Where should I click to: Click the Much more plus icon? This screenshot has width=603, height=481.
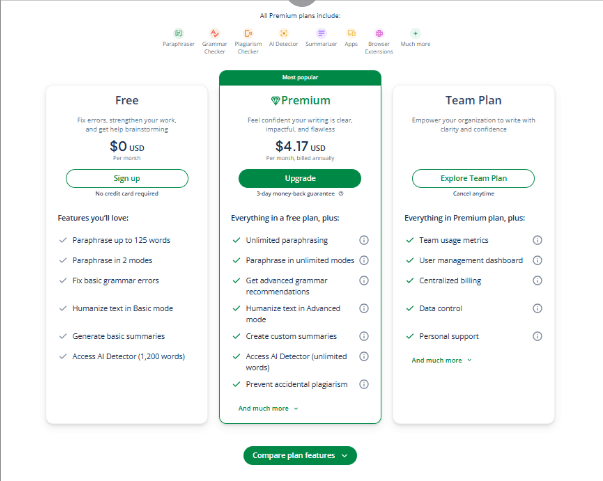pyautogui.click(x=415, y=33)
